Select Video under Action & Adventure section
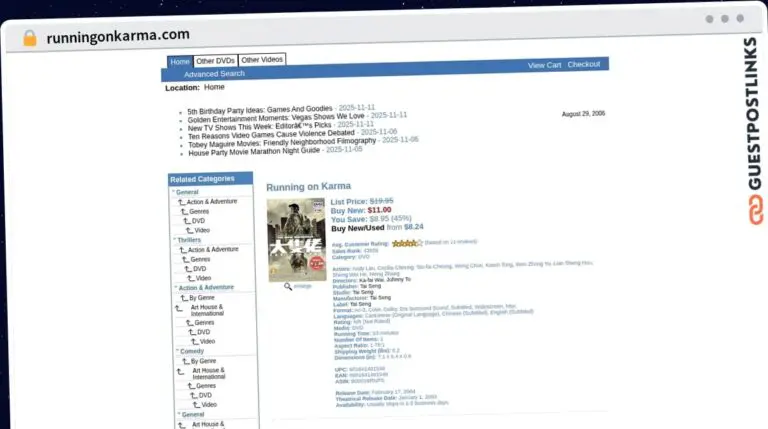The image size is (768, 429). [x=207, y=341]
